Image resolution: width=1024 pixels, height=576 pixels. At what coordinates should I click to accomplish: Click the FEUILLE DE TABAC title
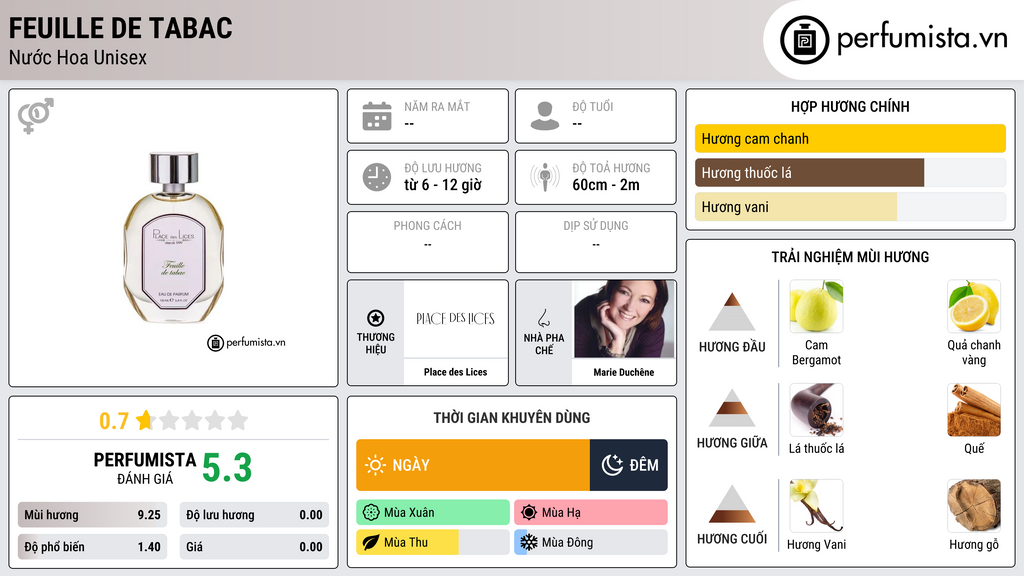coord(121,28)
